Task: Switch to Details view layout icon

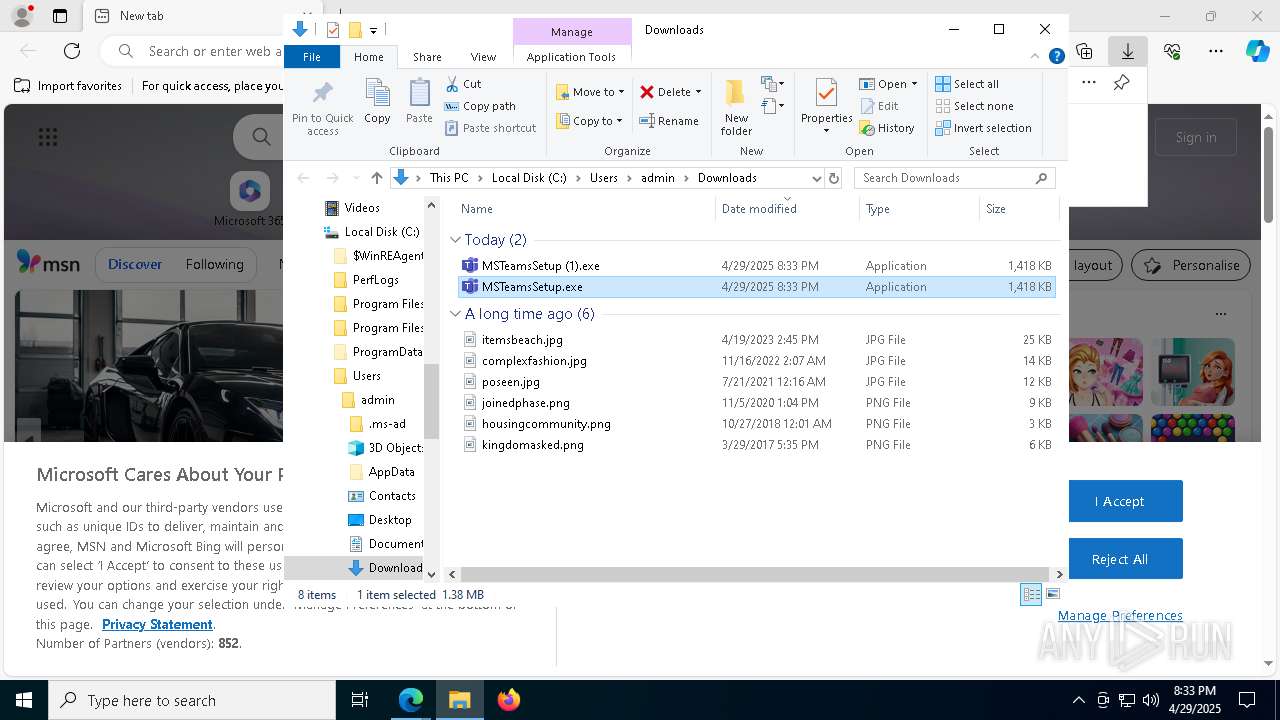Action: tap(1031, 594)
